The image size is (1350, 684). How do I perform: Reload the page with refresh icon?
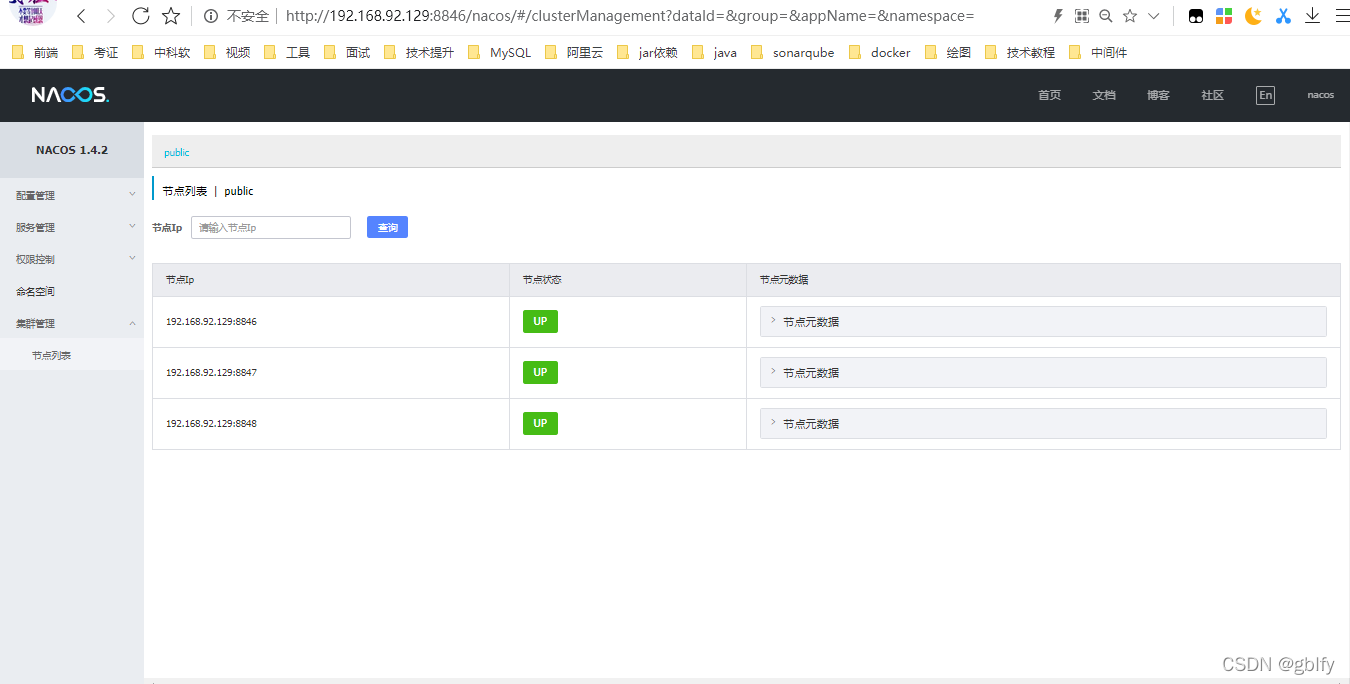pyautogui.click(x=141, y=16)
